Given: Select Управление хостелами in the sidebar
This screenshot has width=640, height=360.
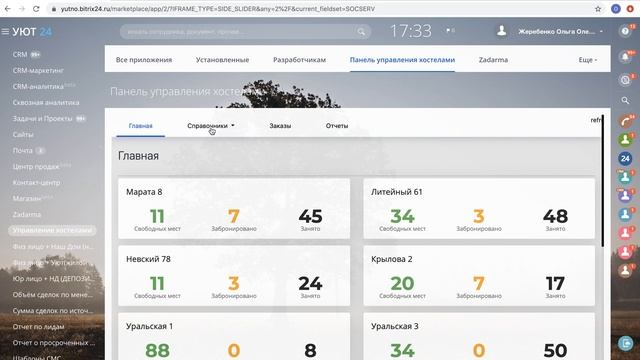Looking at the screenshot, I should point(52,230).
